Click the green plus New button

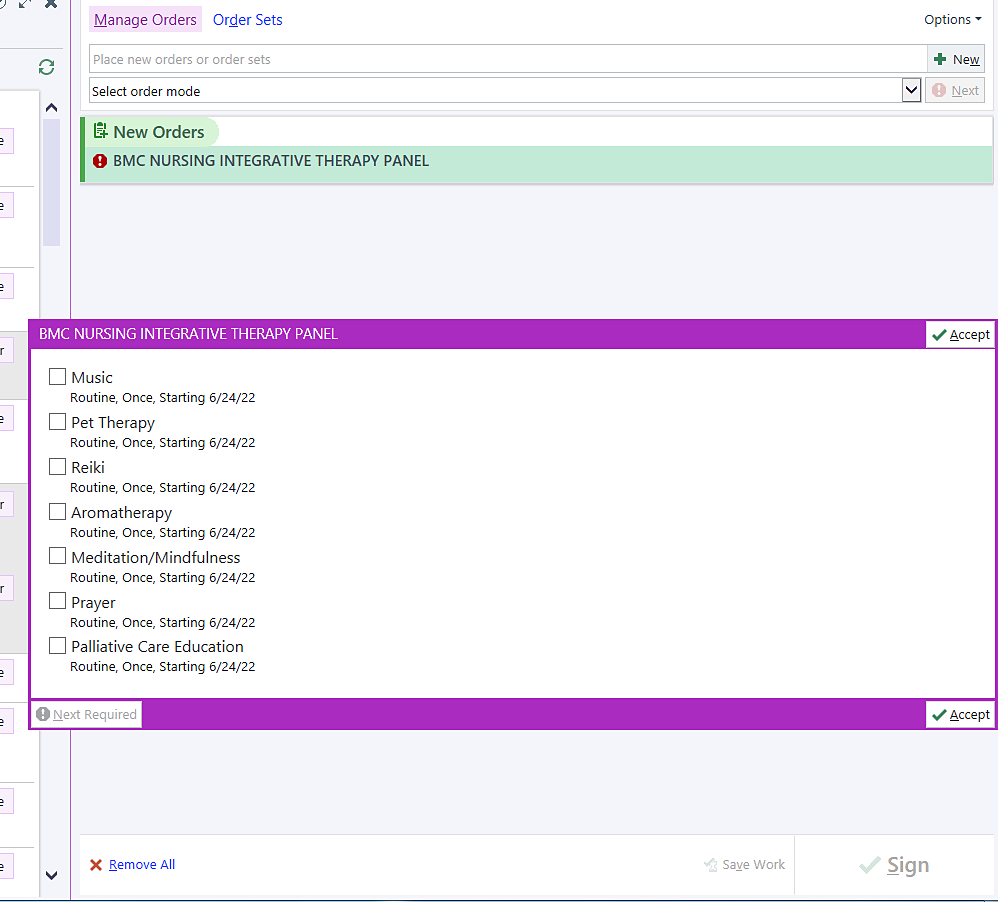click(x=955, y=59)
